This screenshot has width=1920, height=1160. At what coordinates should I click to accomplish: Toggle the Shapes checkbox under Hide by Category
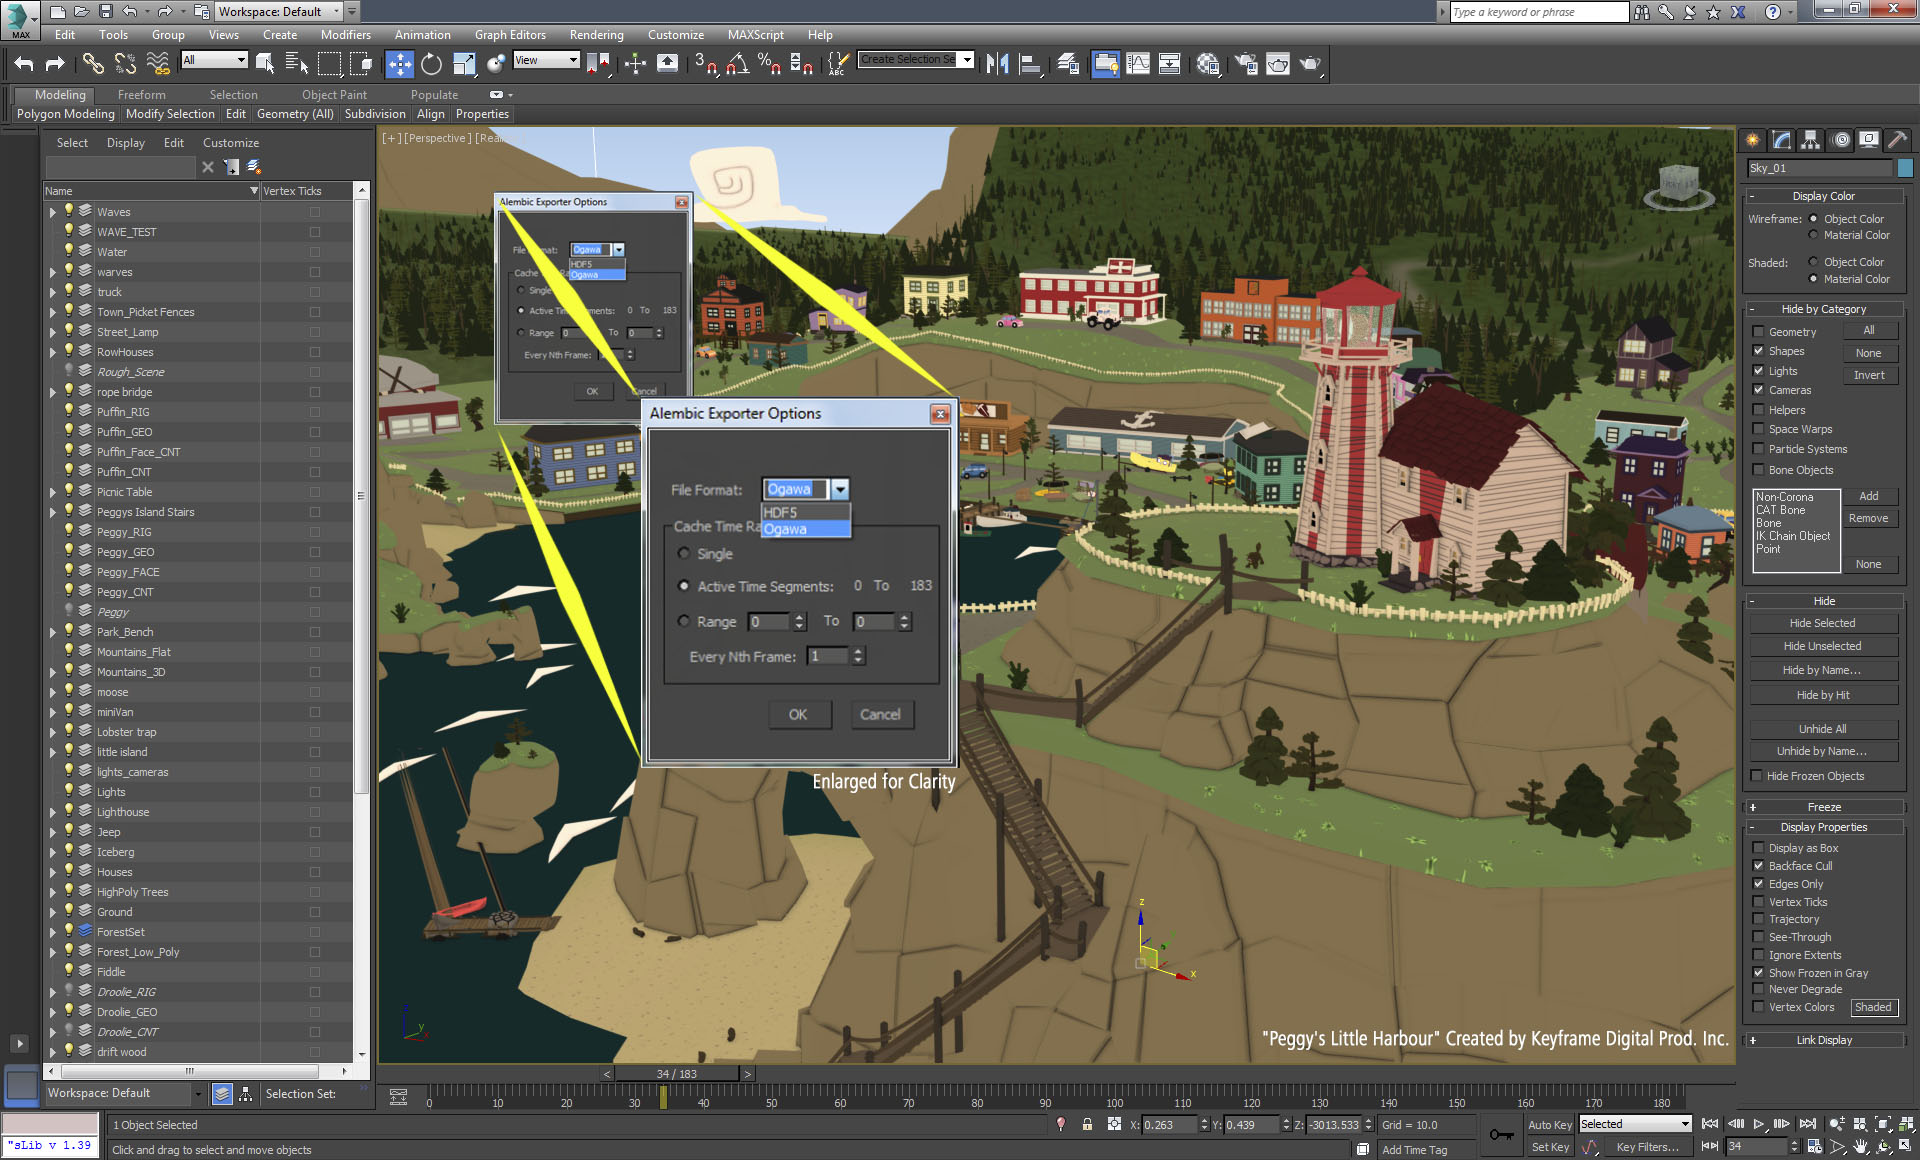click(x=1760, y=351)
